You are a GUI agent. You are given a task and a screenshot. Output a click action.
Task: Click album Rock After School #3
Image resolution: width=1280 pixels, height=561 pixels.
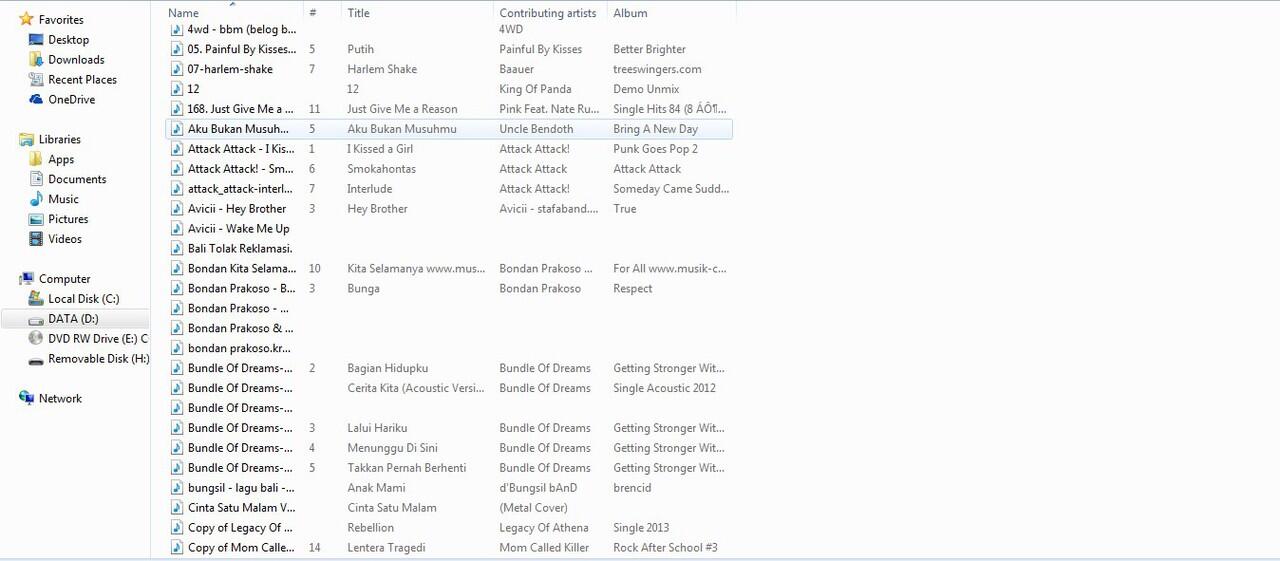(x=665, y=548)
